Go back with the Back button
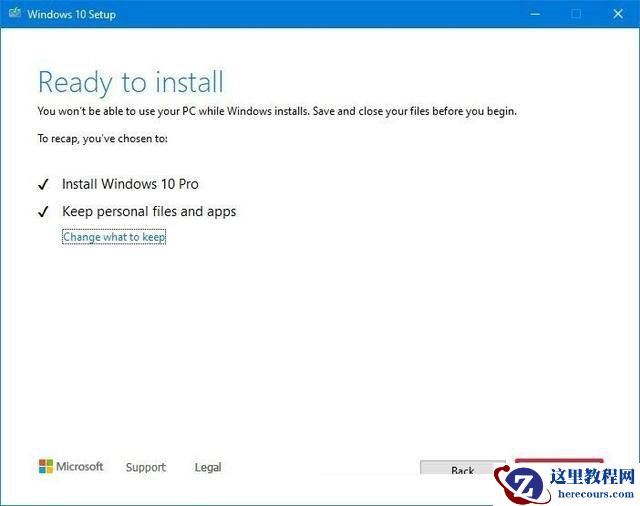The width and height of the screenshot is (640, 506). [x=462, y=468]
